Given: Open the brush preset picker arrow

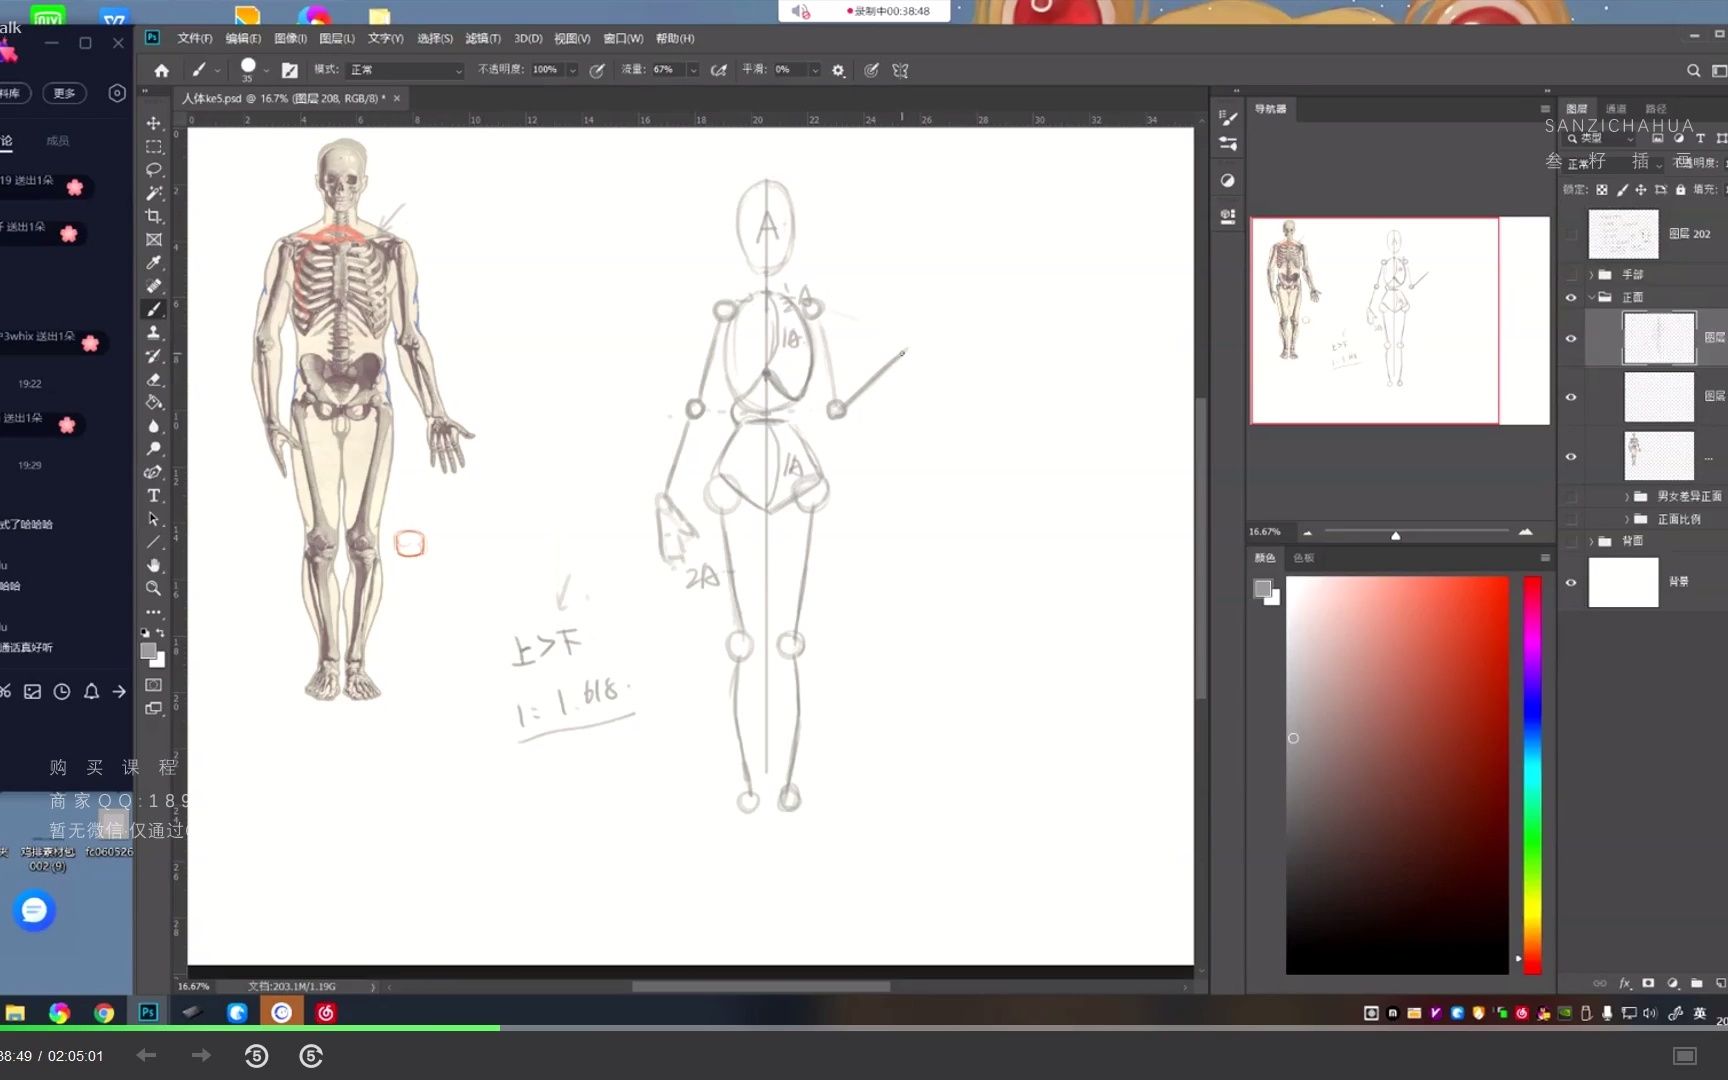Looking at the screenshot, I should 266,71.
